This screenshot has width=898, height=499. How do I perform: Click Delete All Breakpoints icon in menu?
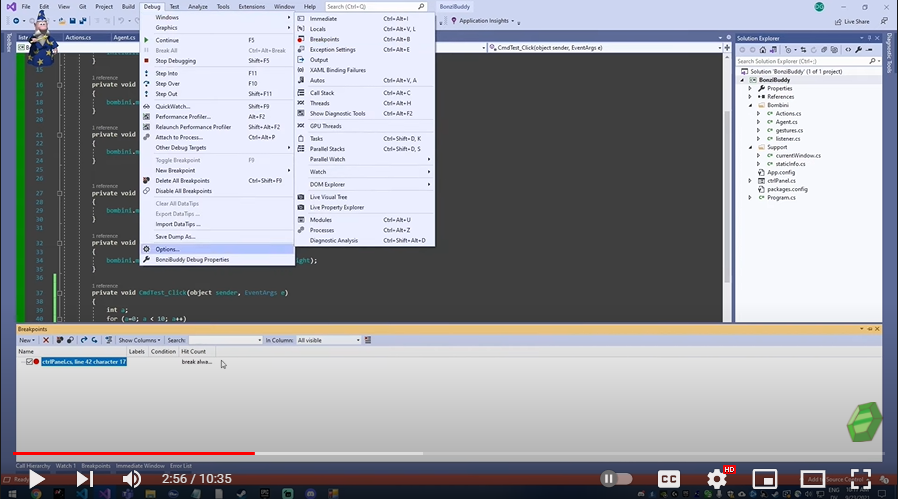click(146, 180)
